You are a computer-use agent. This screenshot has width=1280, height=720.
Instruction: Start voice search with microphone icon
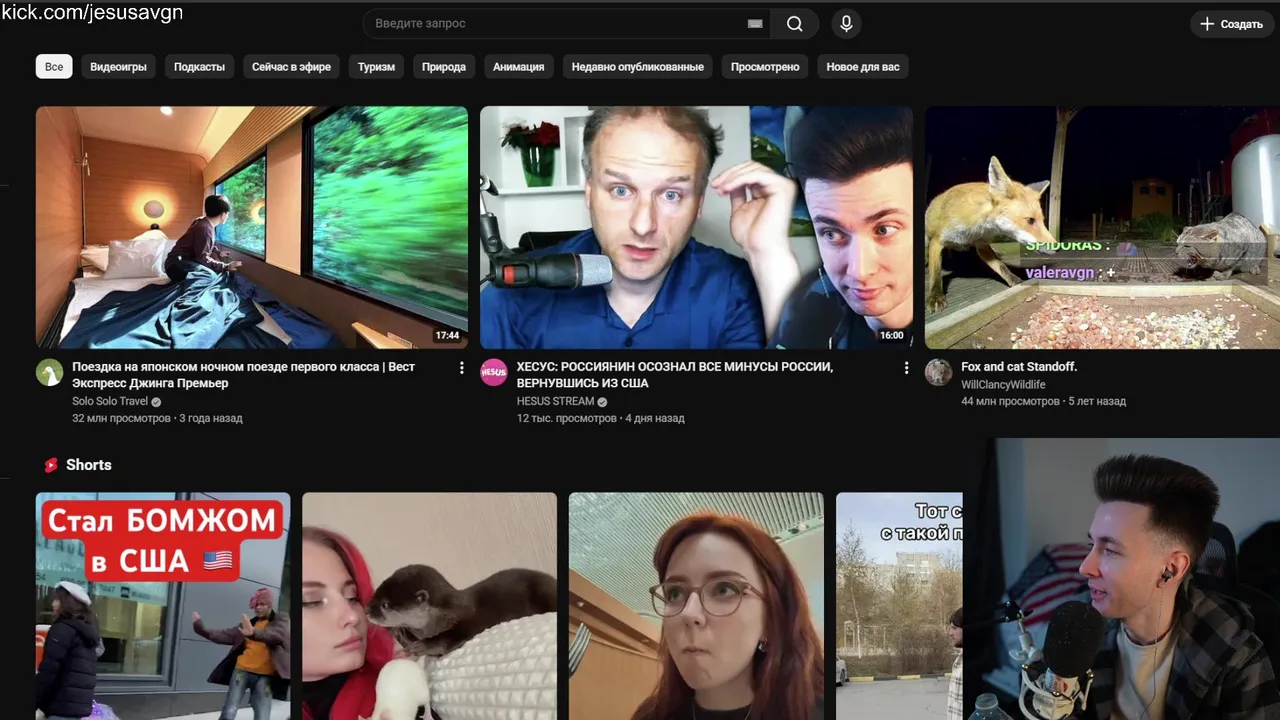pyautogui.click(x=846, y=24)
